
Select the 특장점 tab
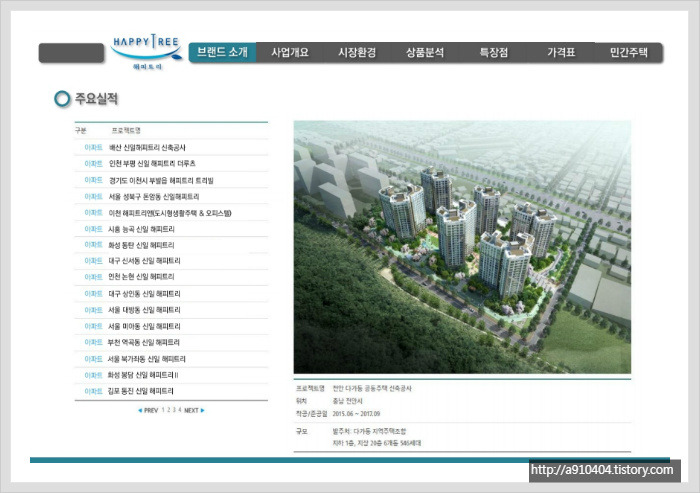tap(494, 52)
